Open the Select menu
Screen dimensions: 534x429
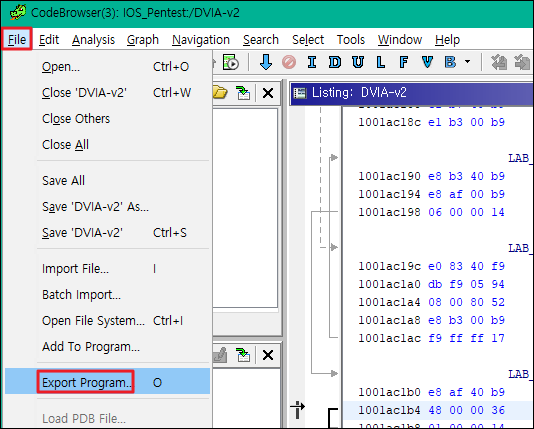[308, 39]
